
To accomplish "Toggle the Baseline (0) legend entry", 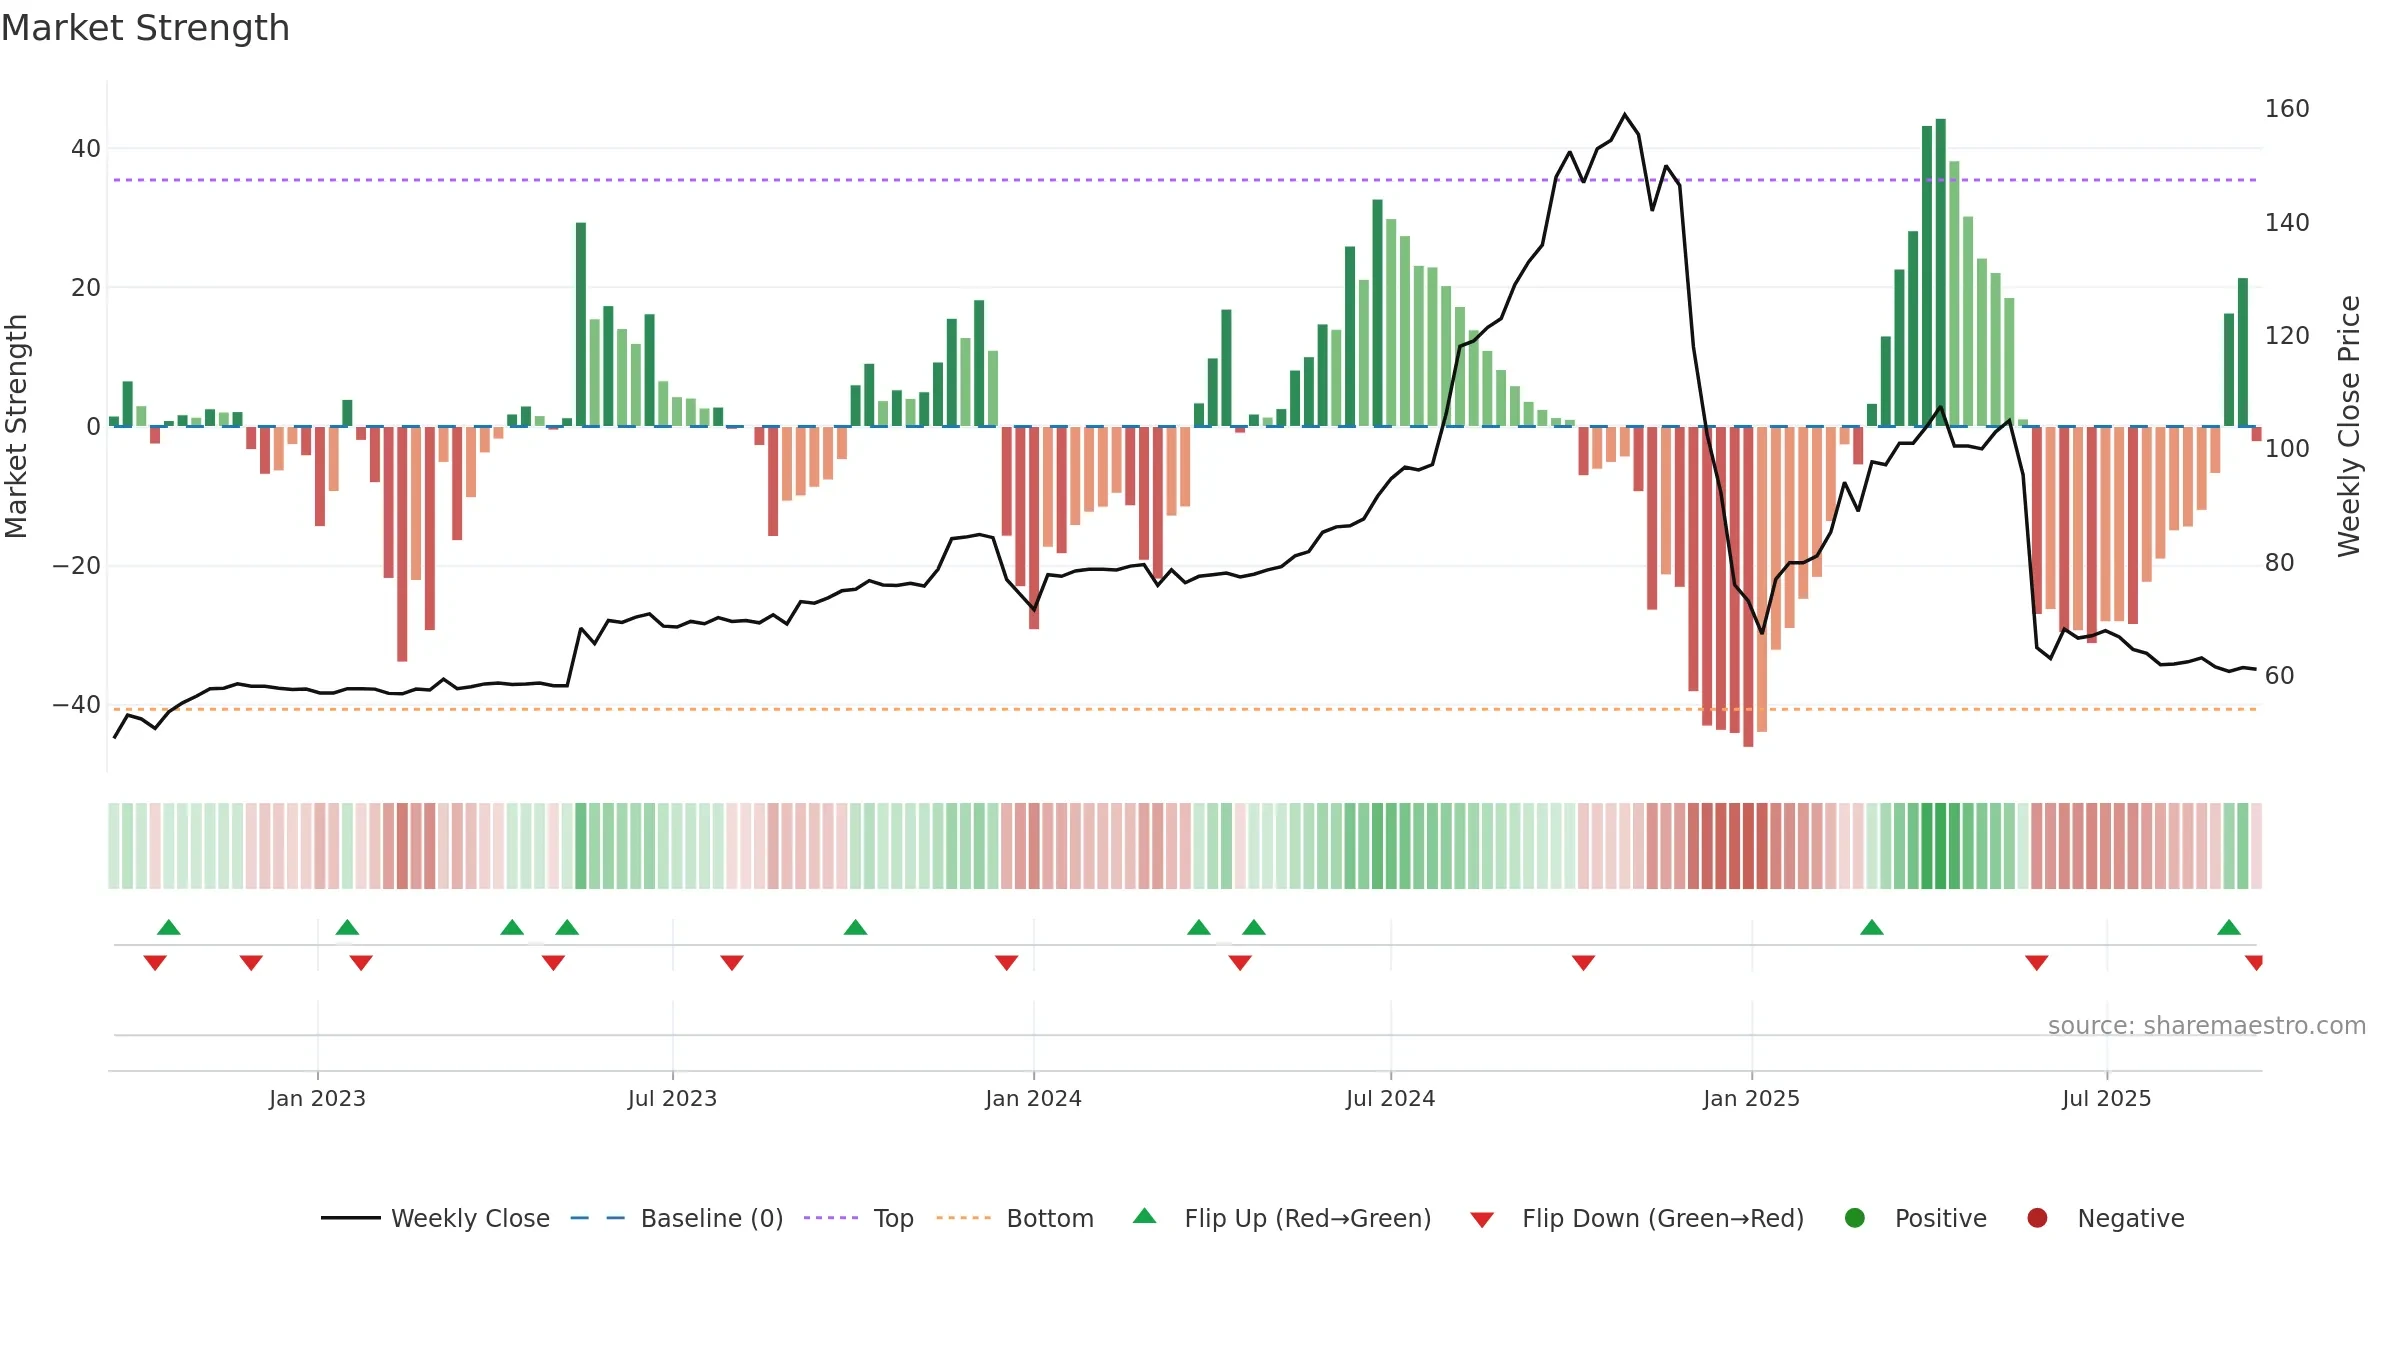I will 677,1218.
